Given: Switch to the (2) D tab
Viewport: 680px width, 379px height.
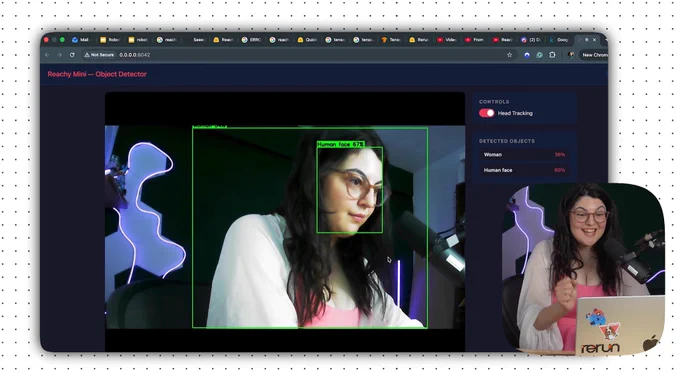Looking at the screenshot, I should point(531,40).
